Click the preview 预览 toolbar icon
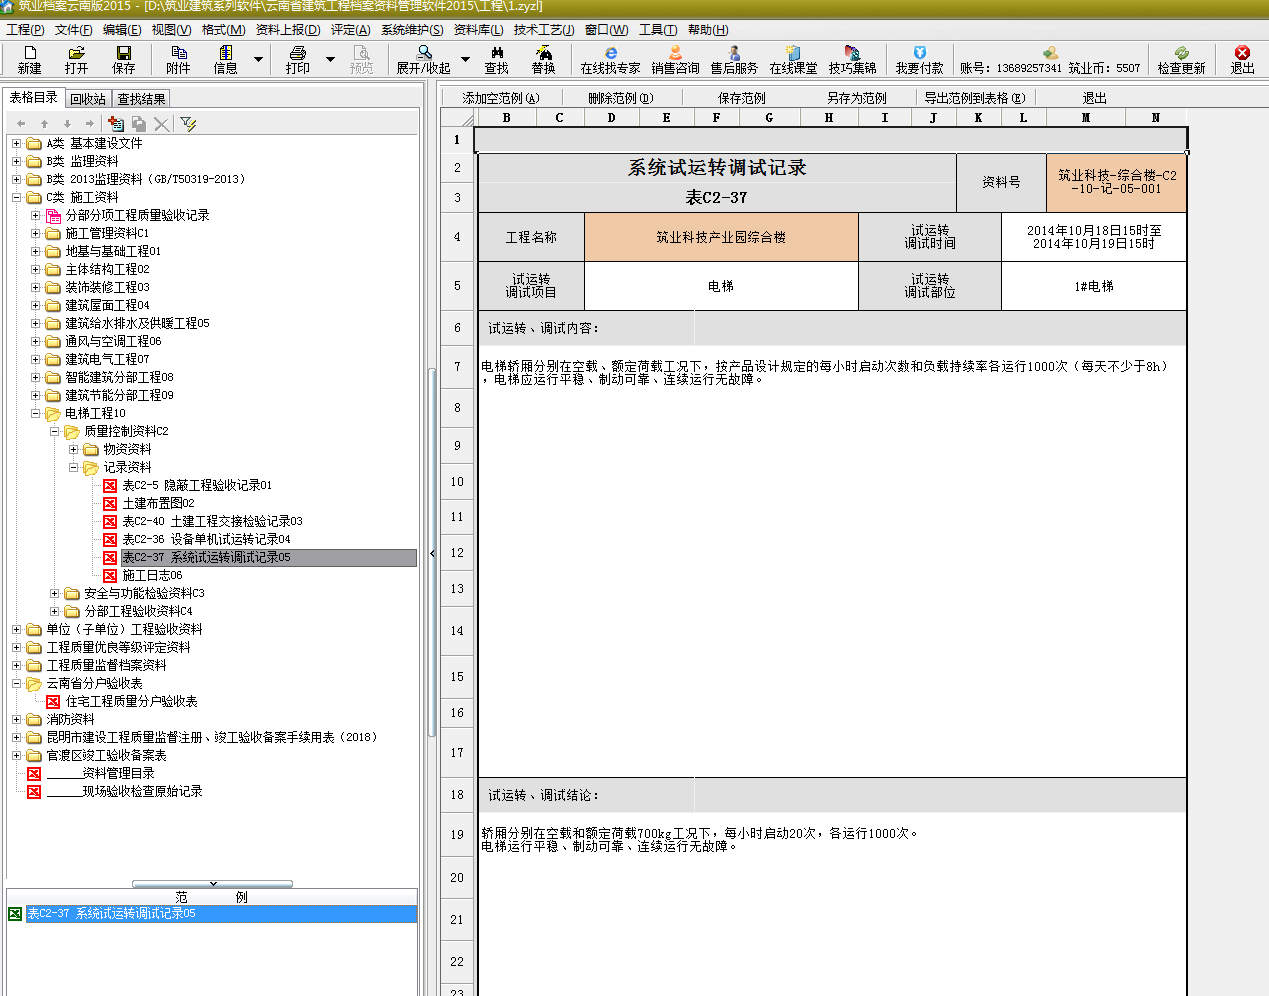 [x=361, y=59]
